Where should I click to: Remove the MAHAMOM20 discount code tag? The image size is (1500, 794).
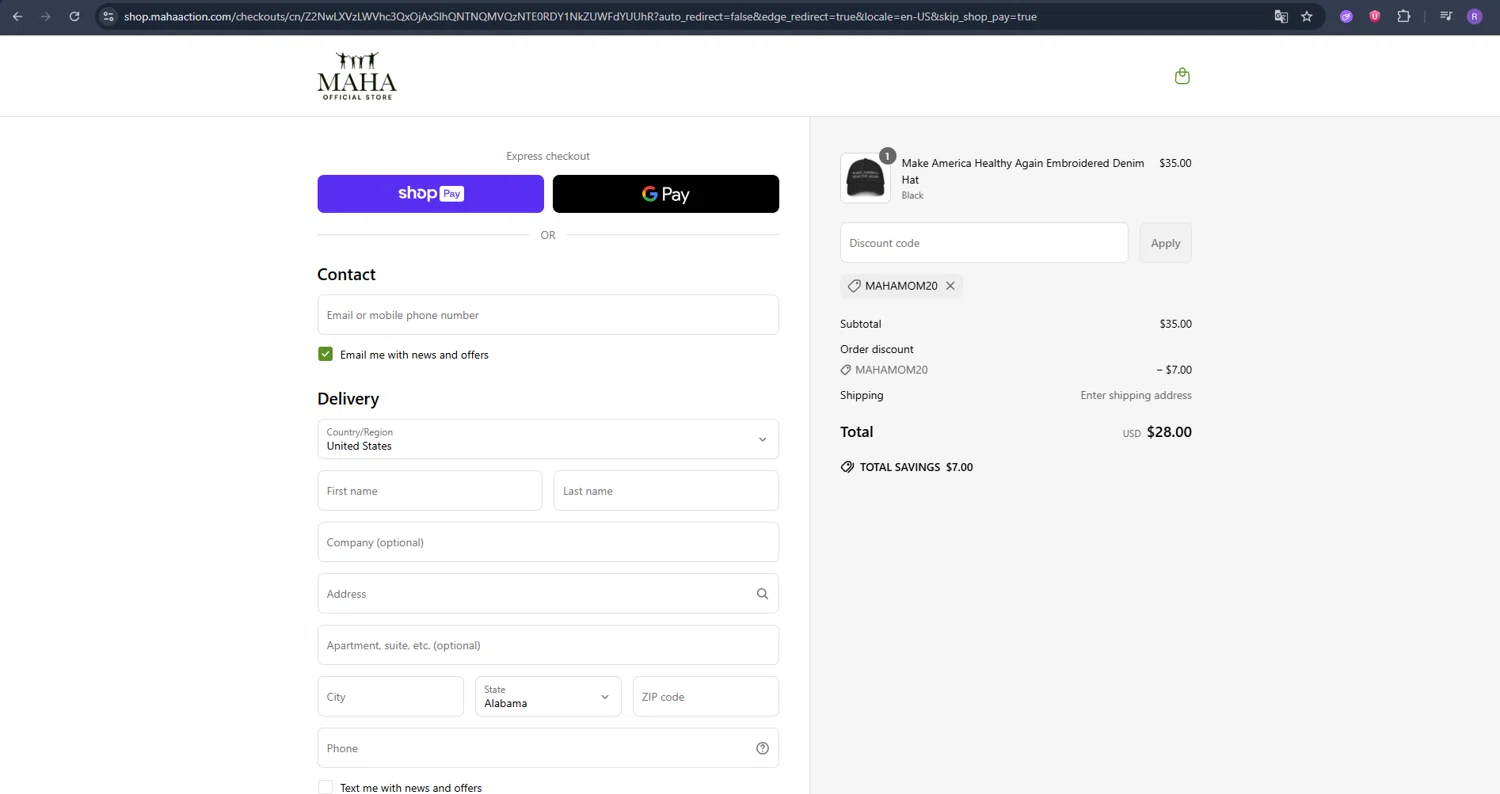950,286
